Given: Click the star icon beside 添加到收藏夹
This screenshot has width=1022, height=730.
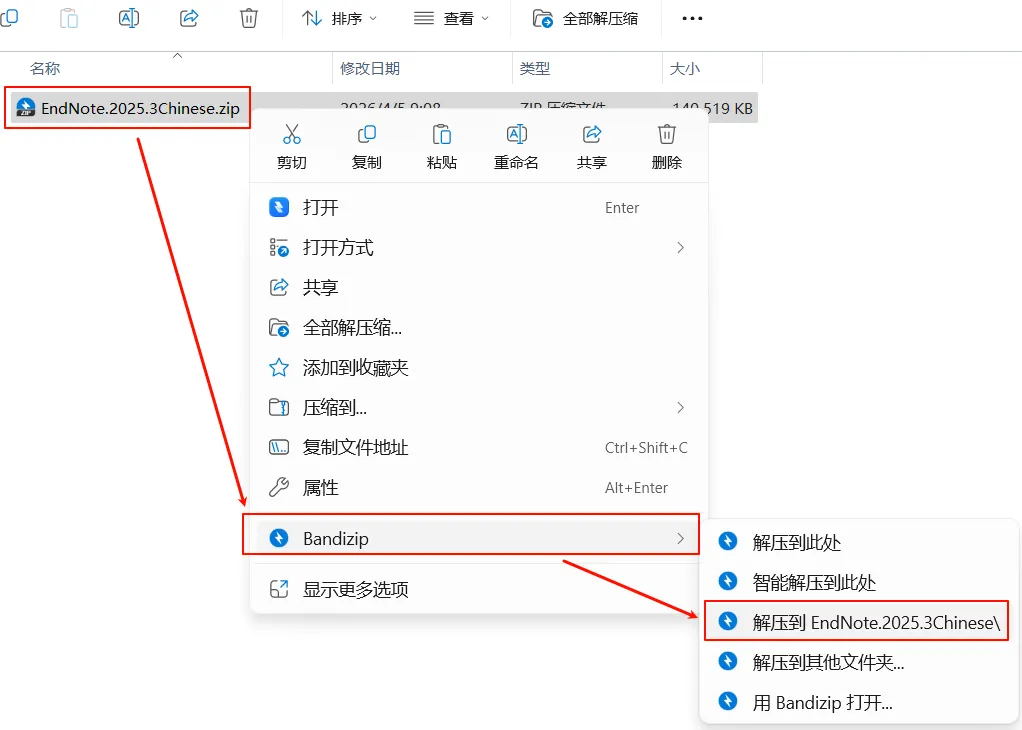Looking at the screenshot, I should pos(279,368).
